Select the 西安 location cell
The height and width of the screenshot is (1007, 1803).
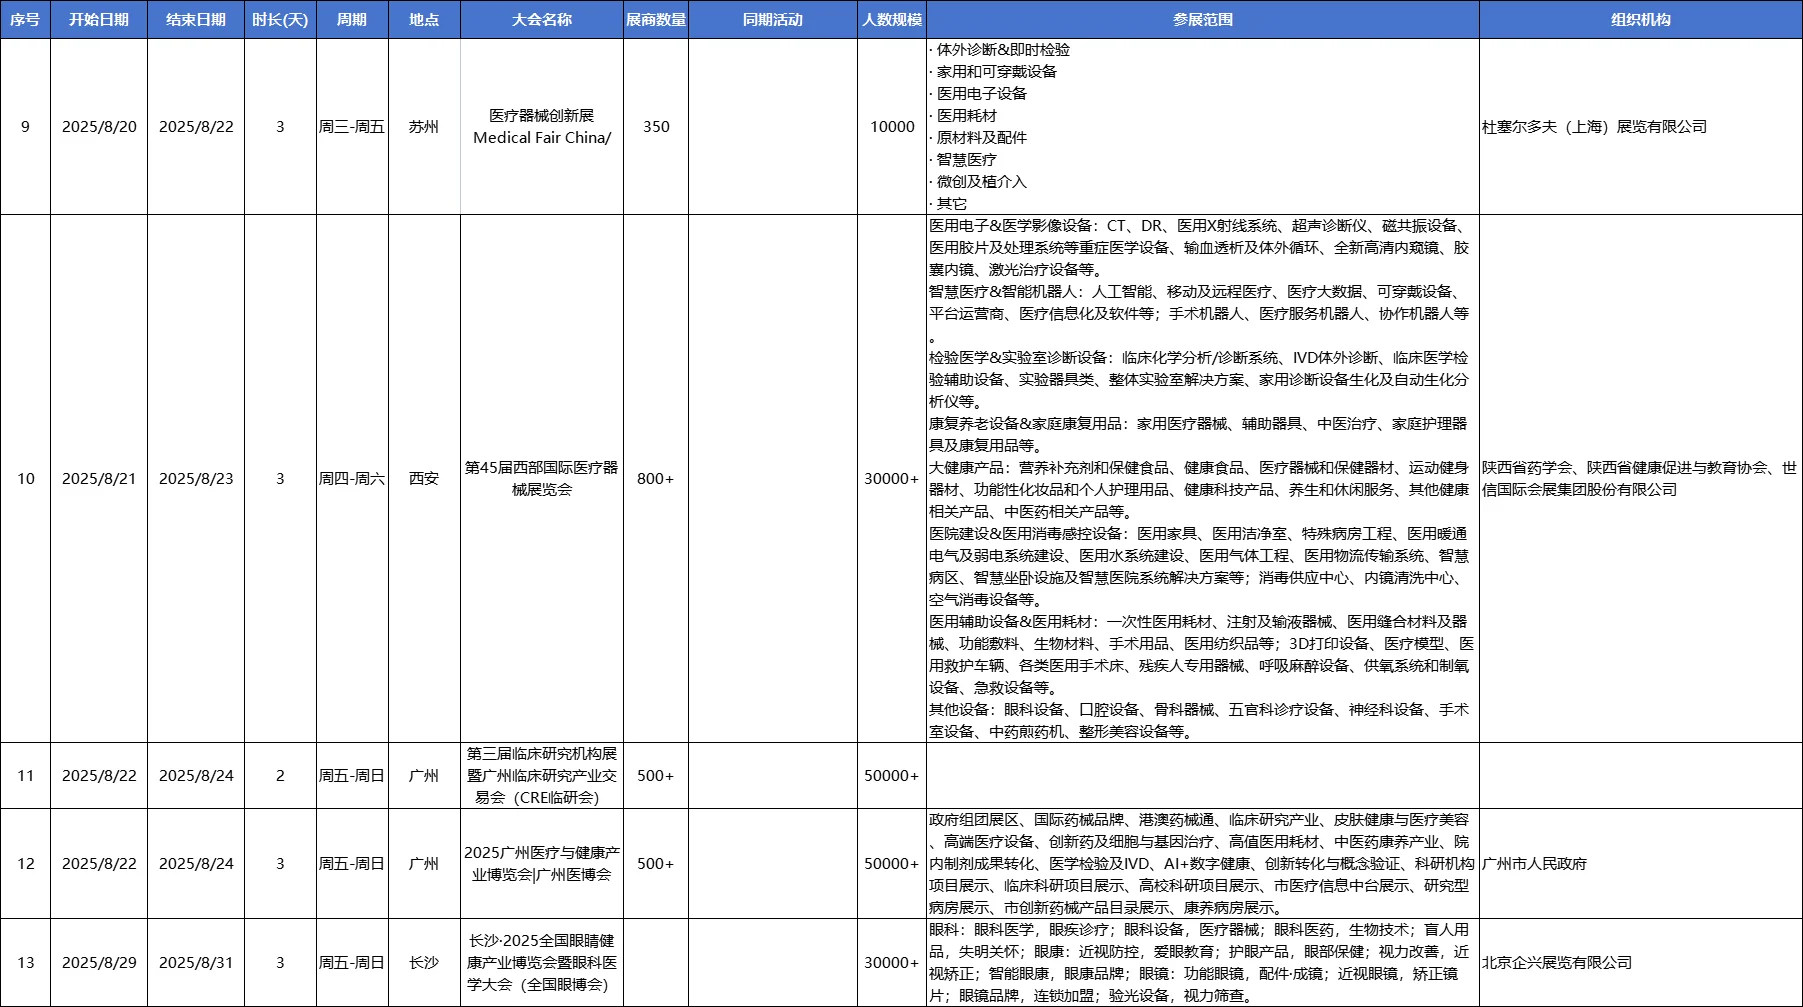(424, 479)
